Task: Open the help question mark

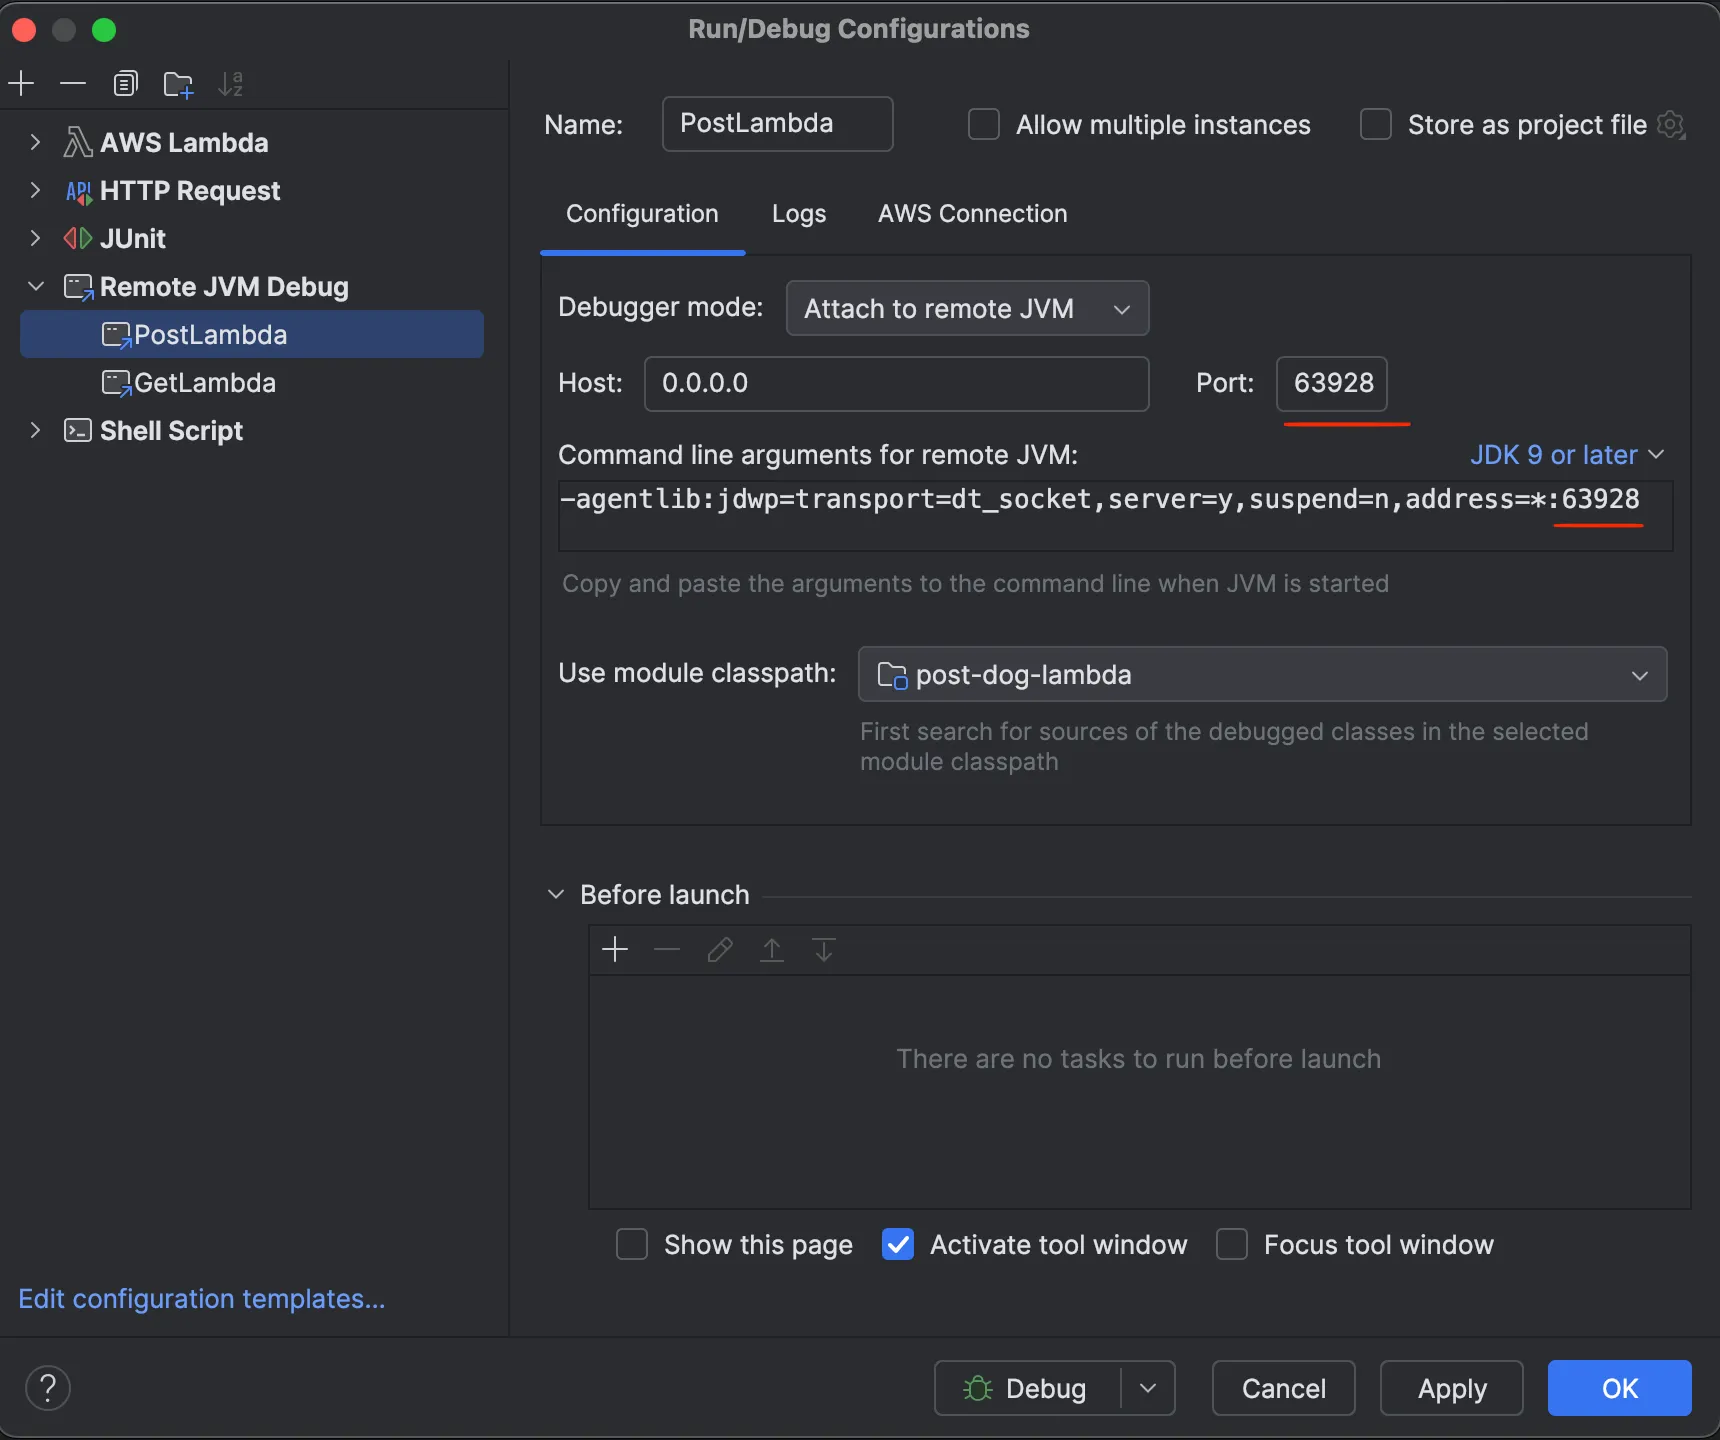Action: tap(47, 1387)
